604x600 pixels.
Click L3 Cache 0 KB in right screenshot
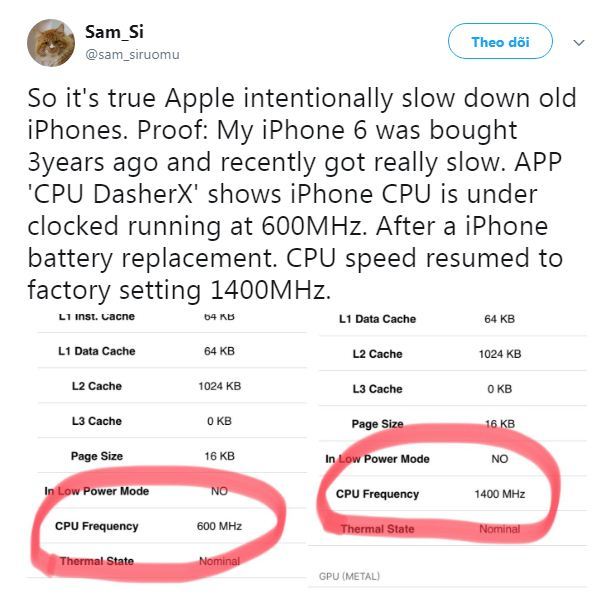[x=430, y=389]
